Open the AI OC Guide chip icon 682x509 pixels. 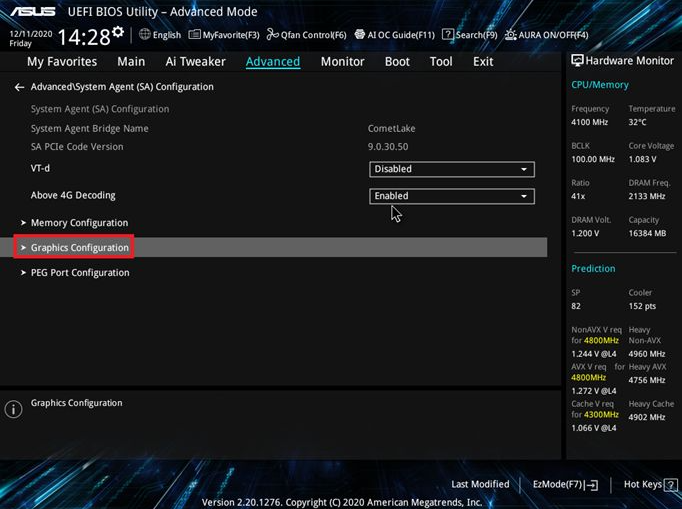[x=360, y=34]
